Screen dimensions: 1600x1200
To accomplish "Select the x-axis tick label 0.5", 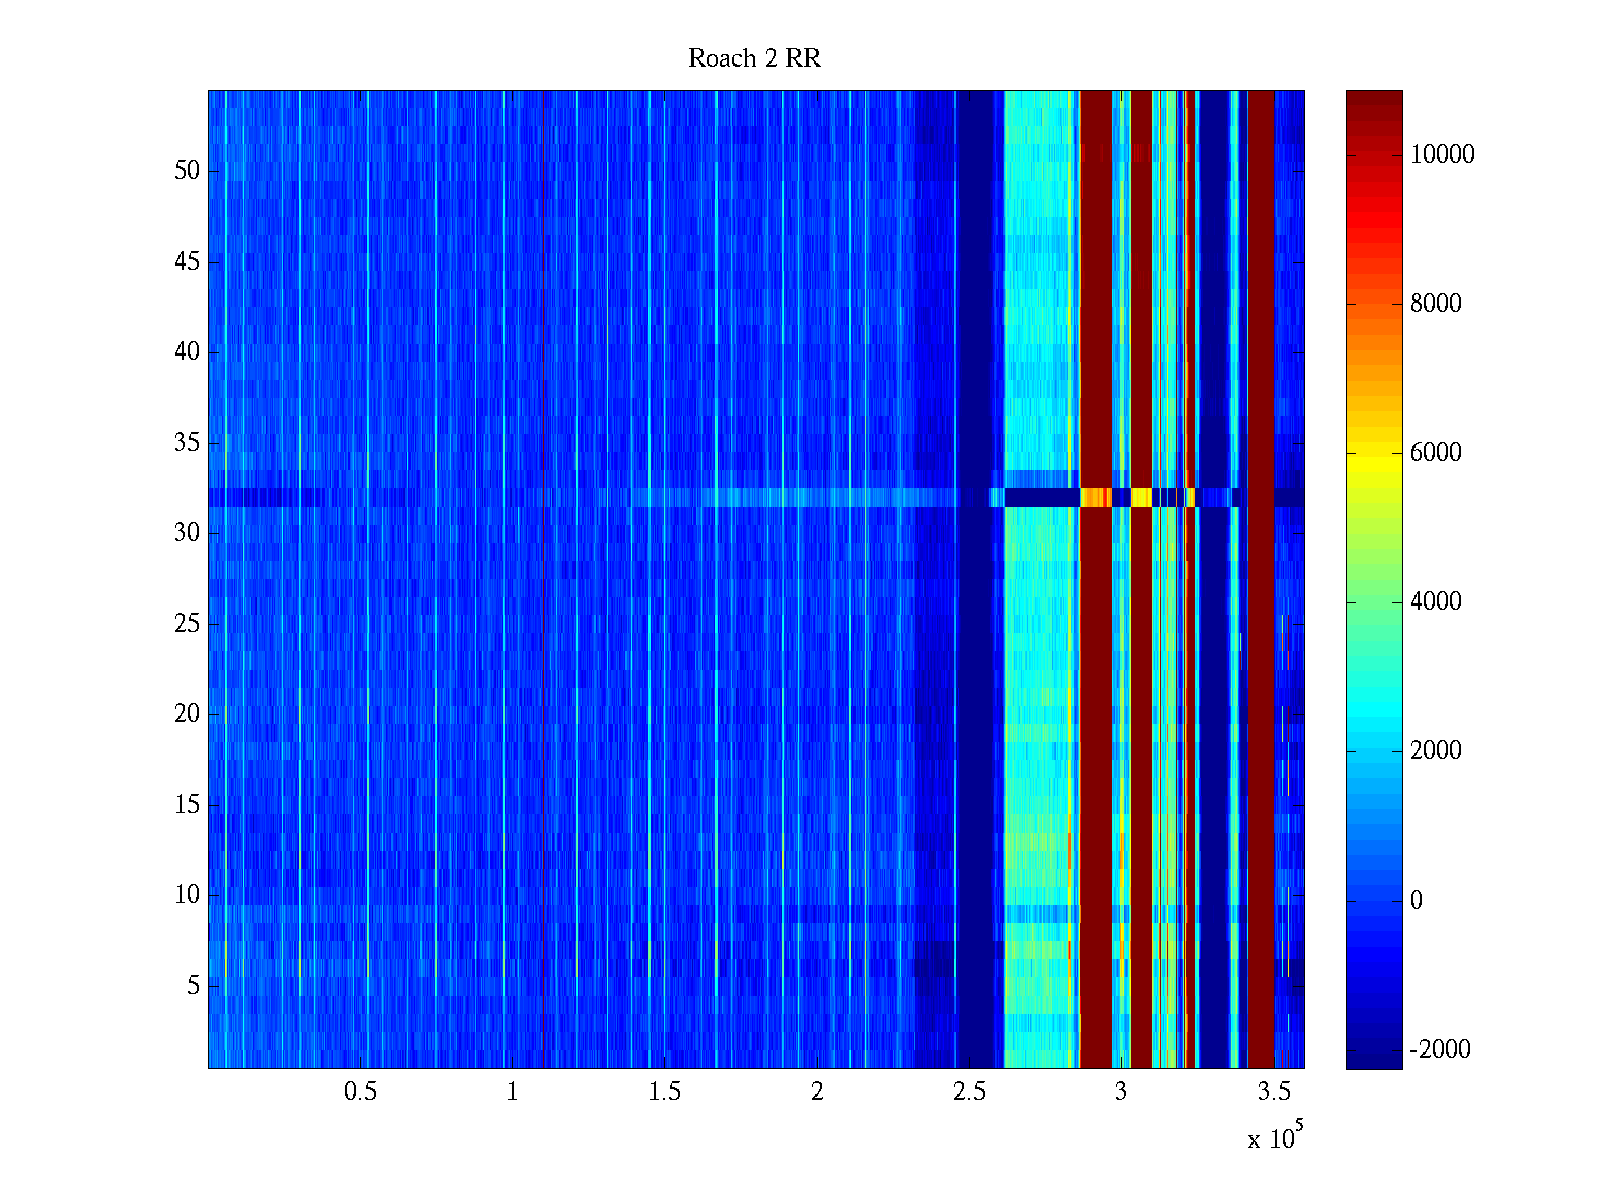I will click(360, 1092).
